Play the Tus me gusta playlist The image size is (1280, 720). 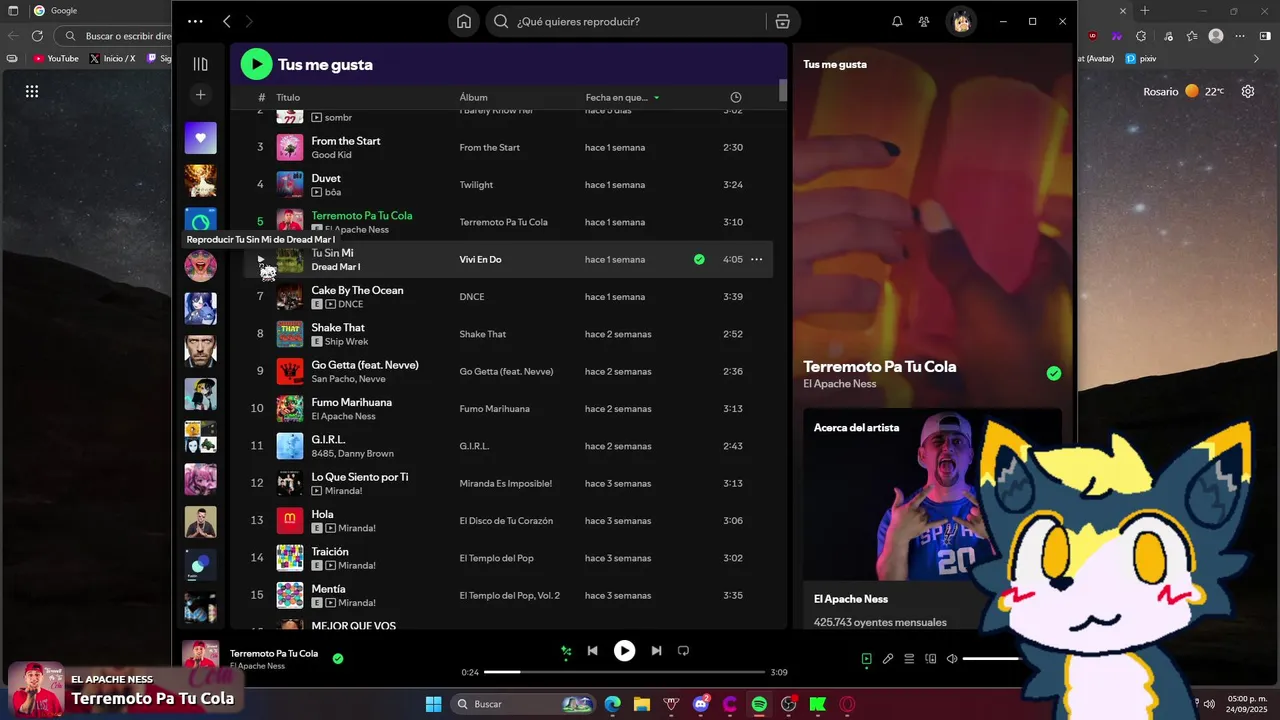[x=256, y=64]
